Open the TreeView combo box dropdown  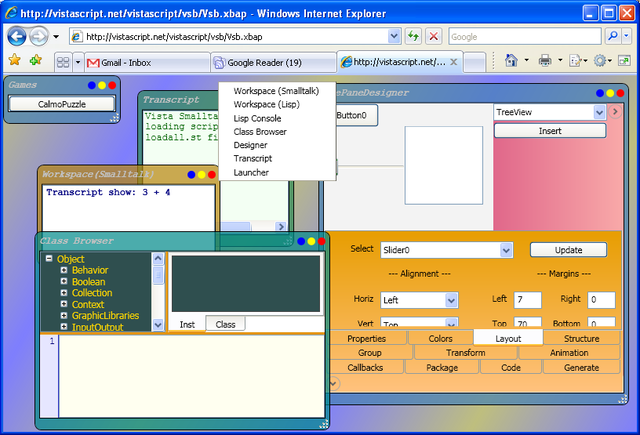coord(599,112)
